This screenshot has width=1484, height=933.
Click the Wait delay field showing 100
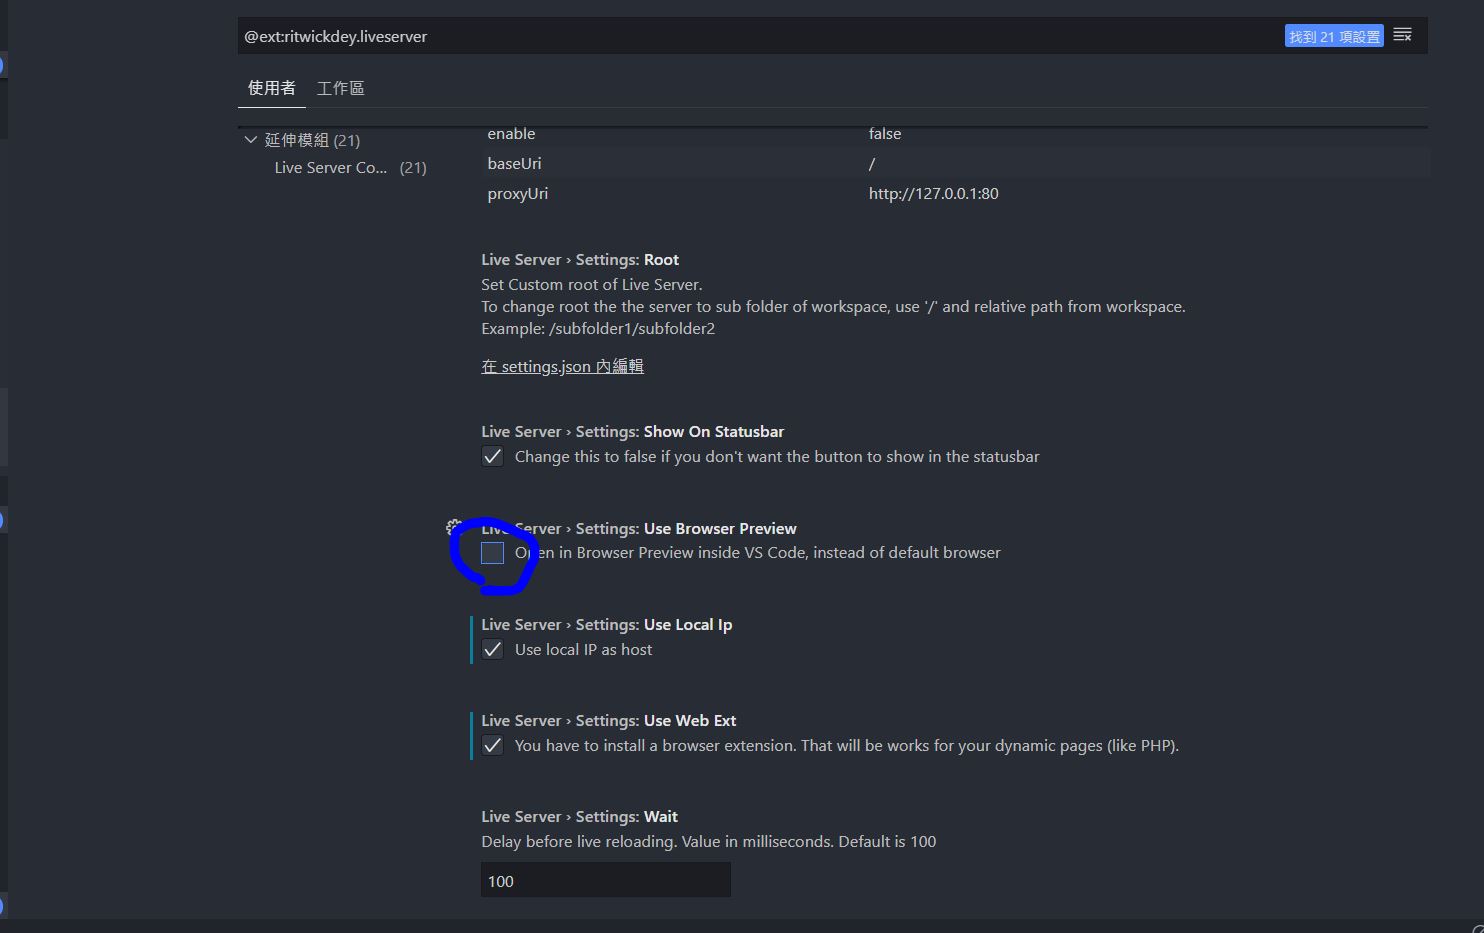click(x=604, y=880)
